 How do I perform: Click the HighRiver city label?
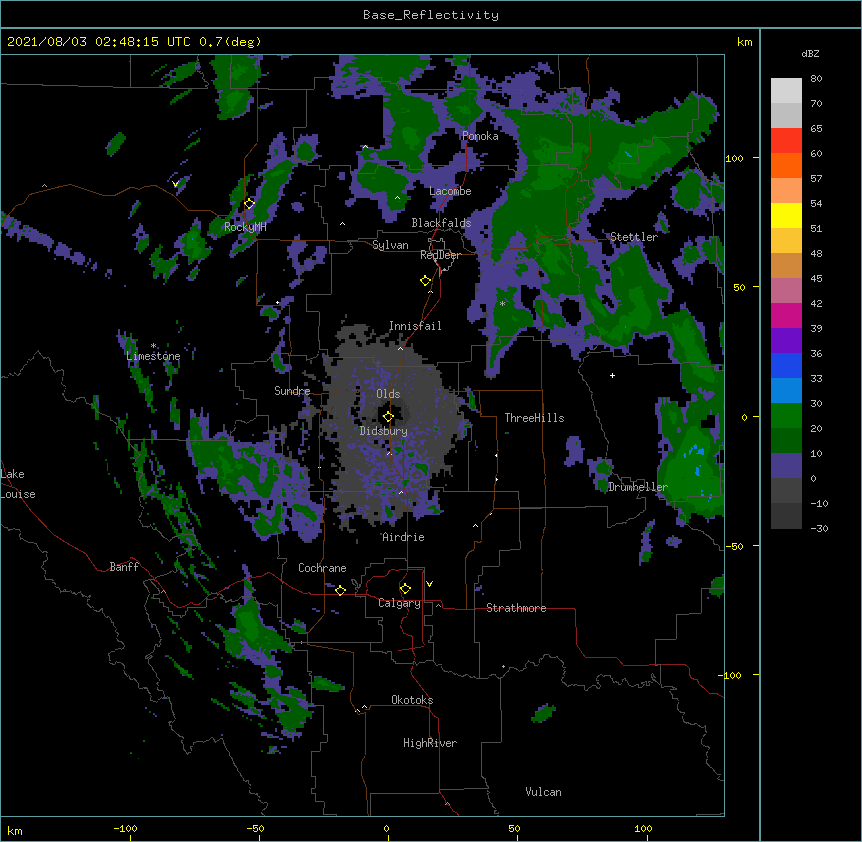tap(430, 743)
